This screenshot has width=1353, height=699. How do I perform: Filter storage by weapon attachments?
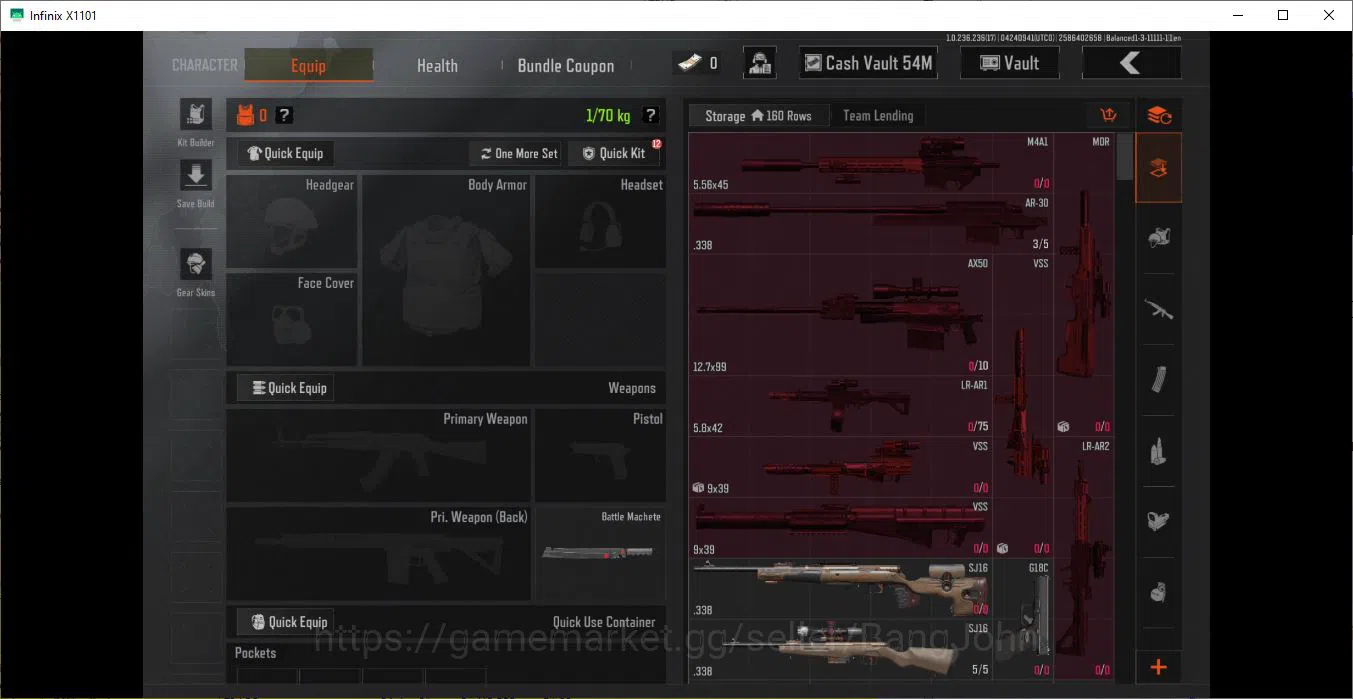1159,521
